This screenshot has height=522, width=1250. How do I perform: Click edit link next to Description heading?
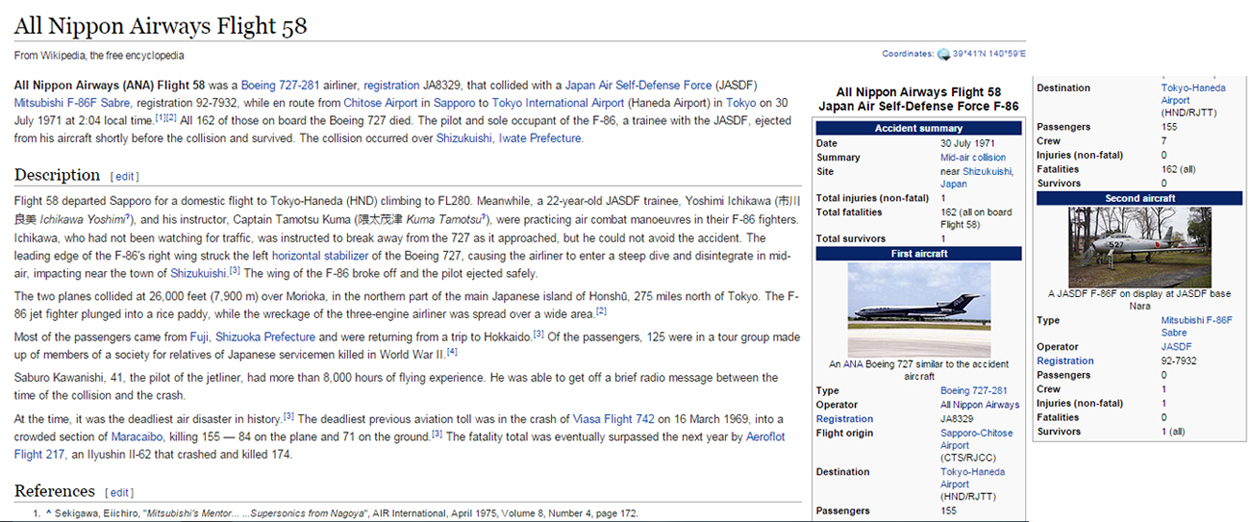tap(124, 177)
